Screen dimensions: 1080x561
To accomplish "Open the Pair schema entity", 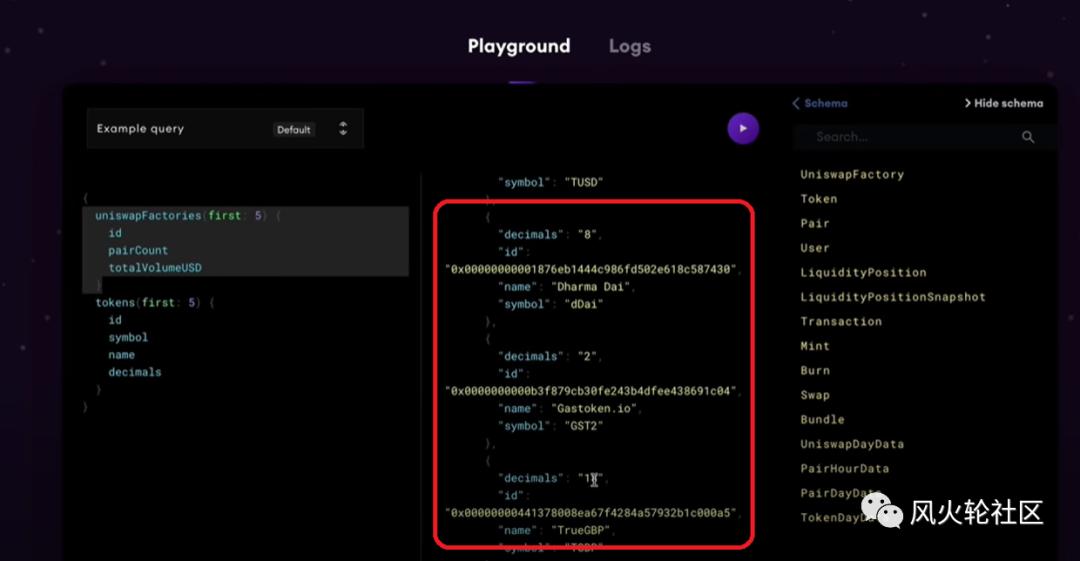I will pyautogui.click(x=815, y=223).
